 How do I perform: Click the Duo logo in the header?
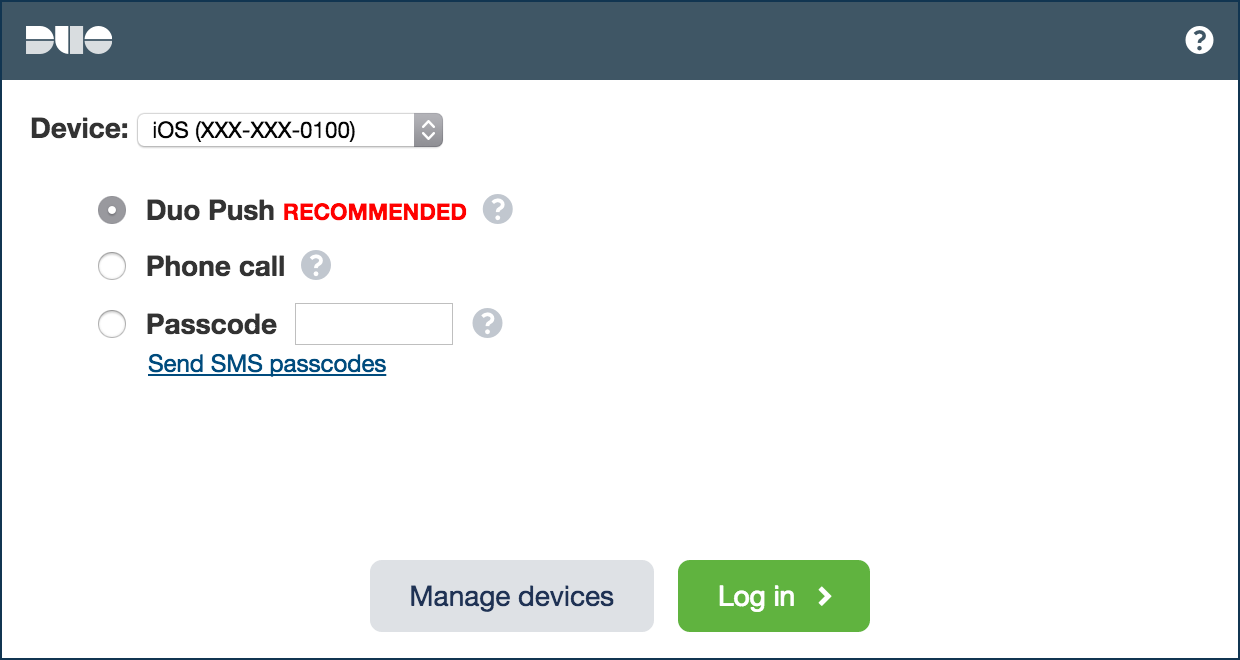click(x=69, y=40)
